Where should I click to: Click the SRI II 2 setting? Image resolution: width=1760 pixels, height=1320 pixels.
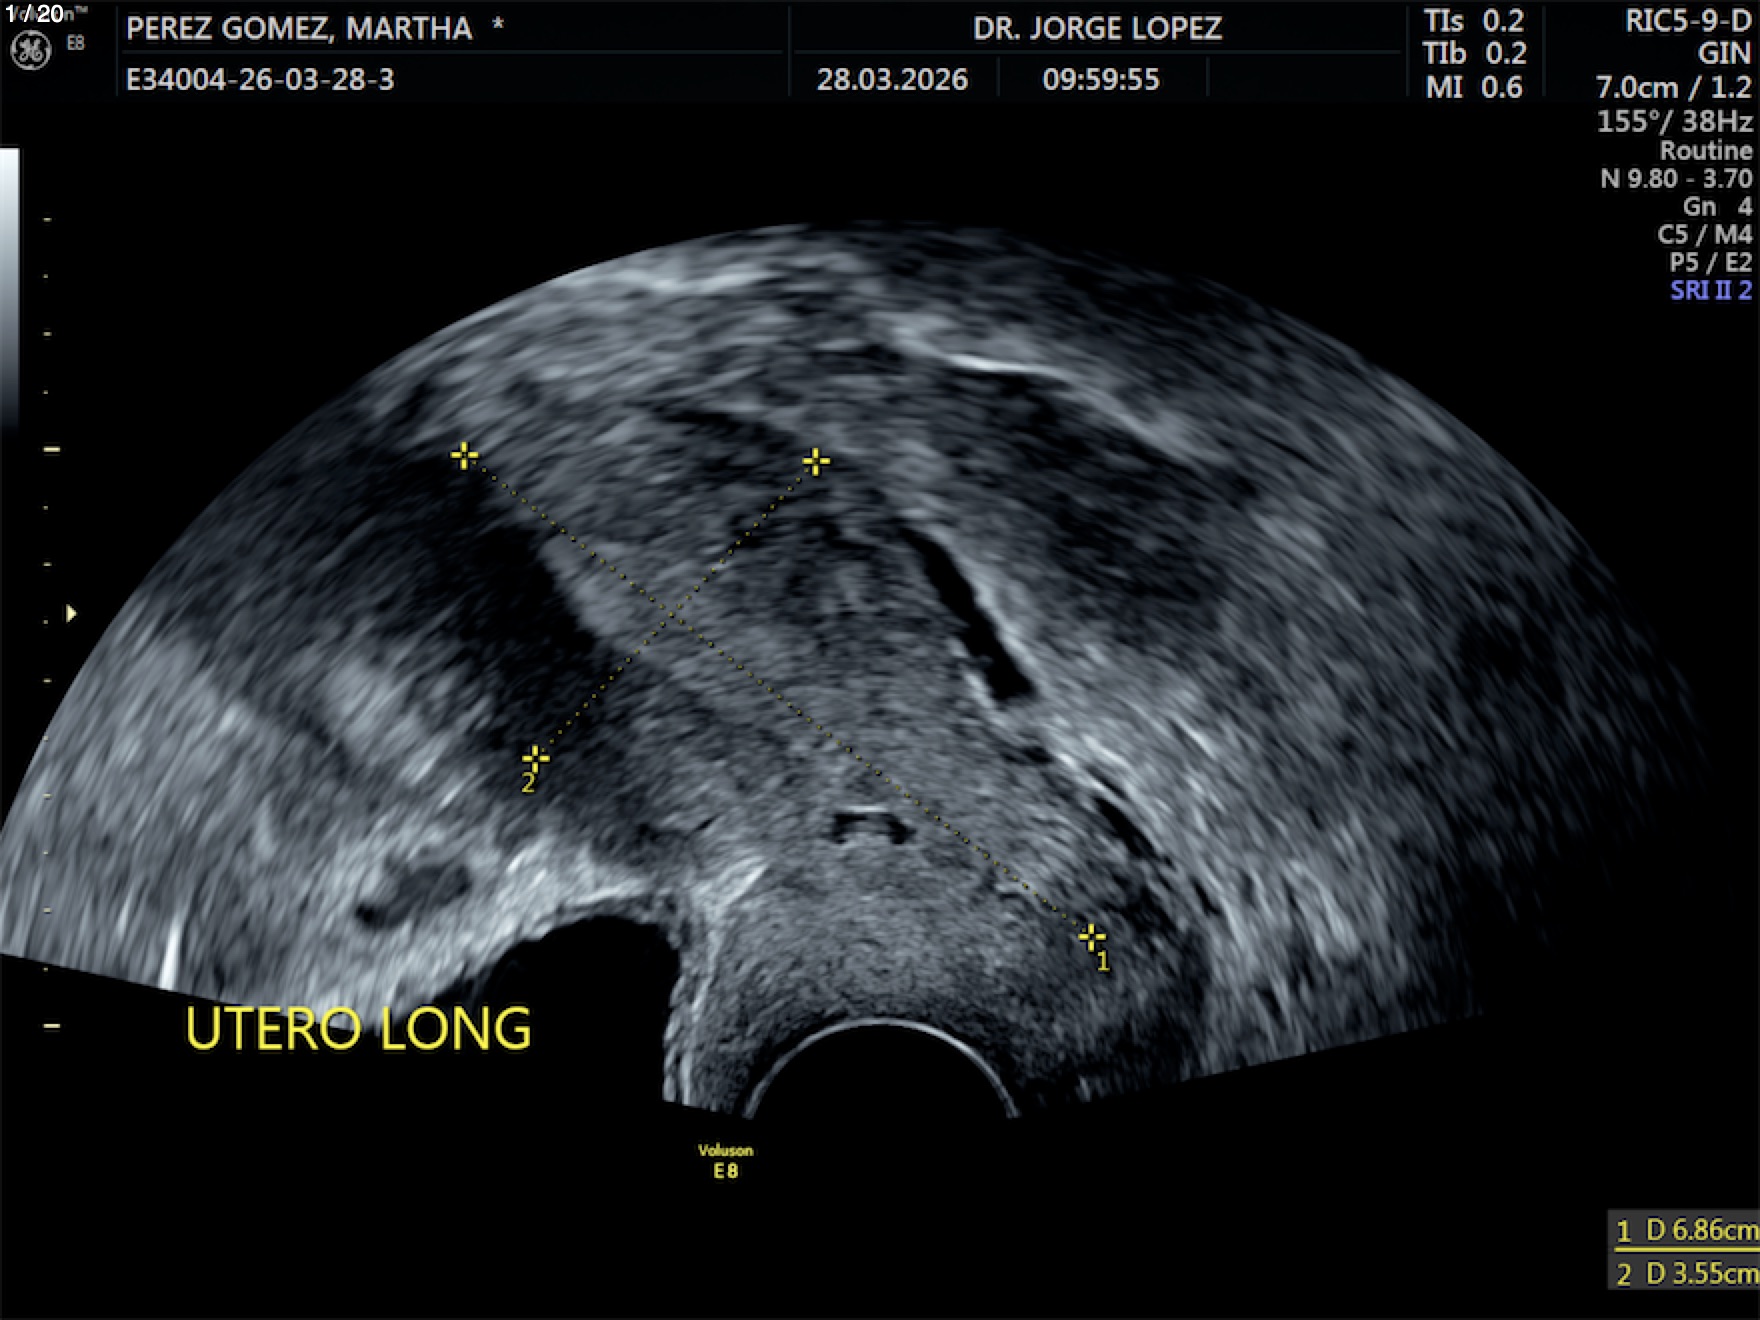click(x=1710, y=291)
